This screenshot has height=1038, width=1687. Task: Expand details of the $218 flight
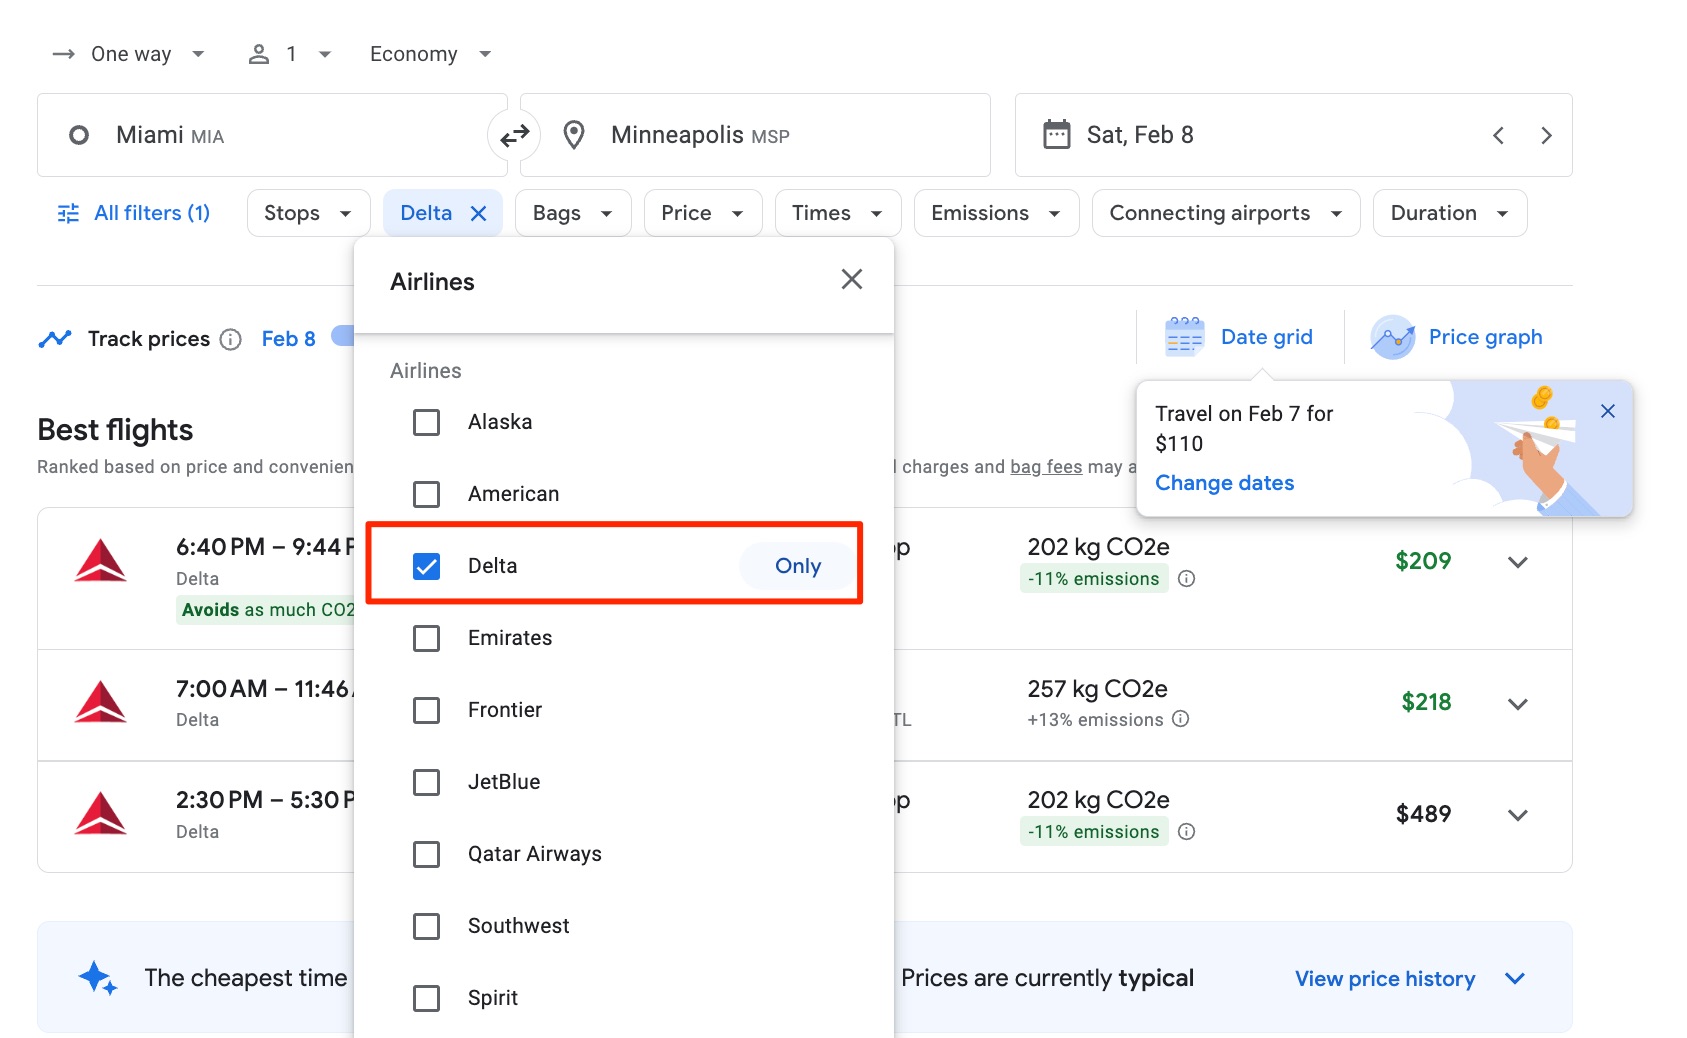point(1518,703)
